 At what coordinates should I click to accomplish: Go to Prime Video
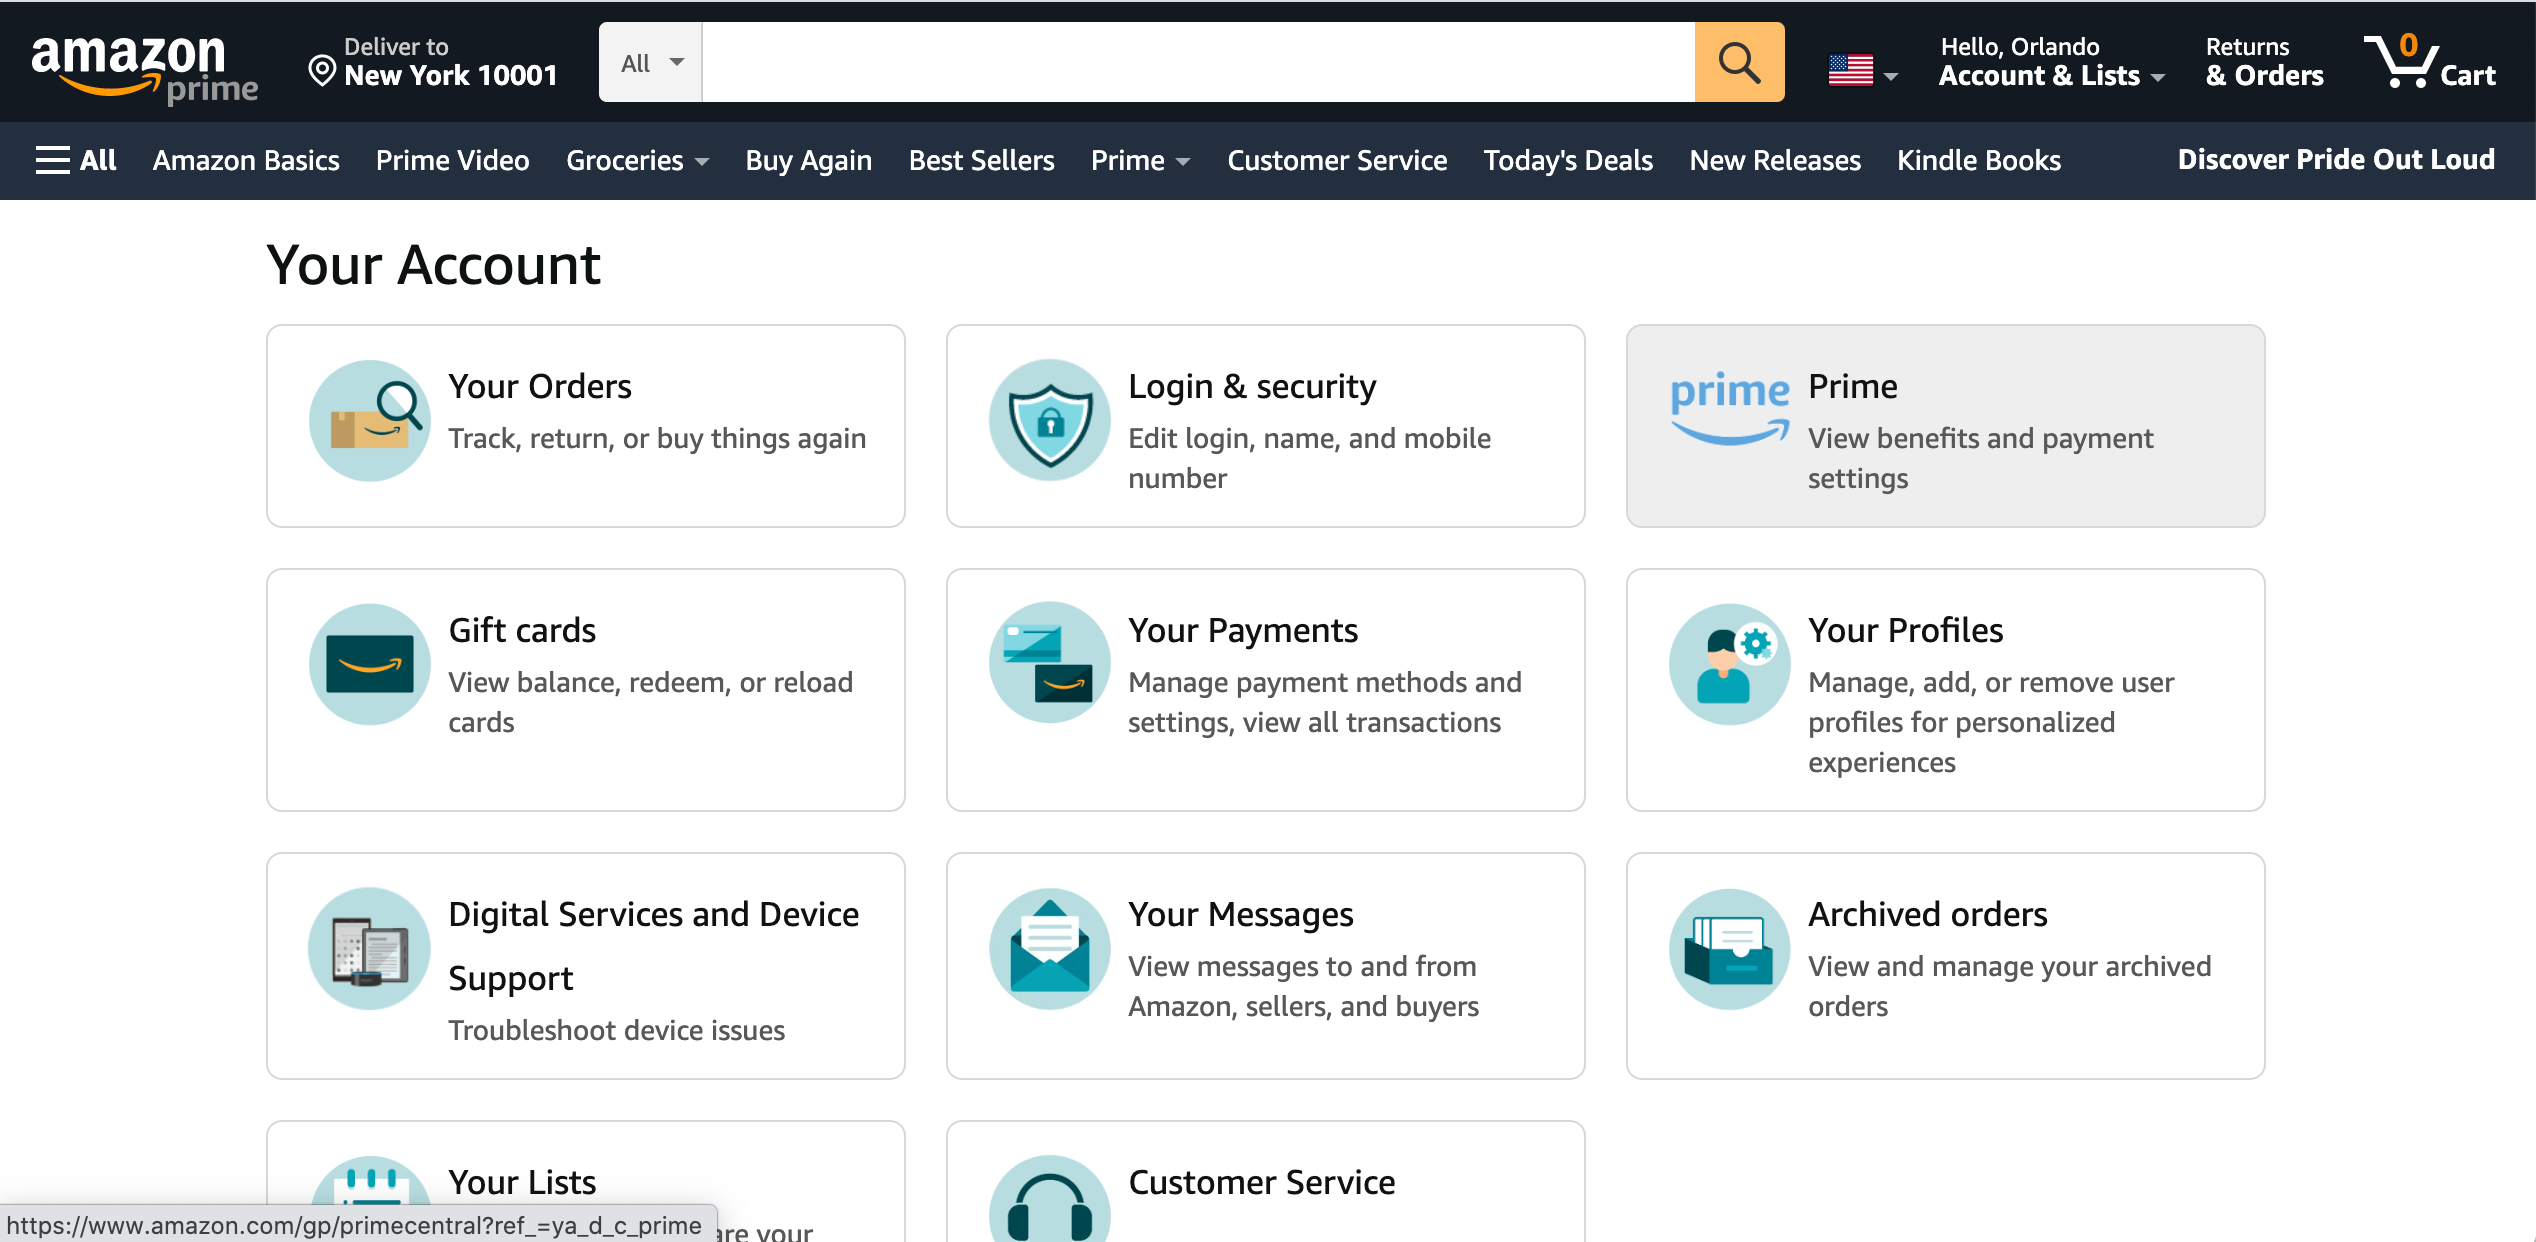453,160
